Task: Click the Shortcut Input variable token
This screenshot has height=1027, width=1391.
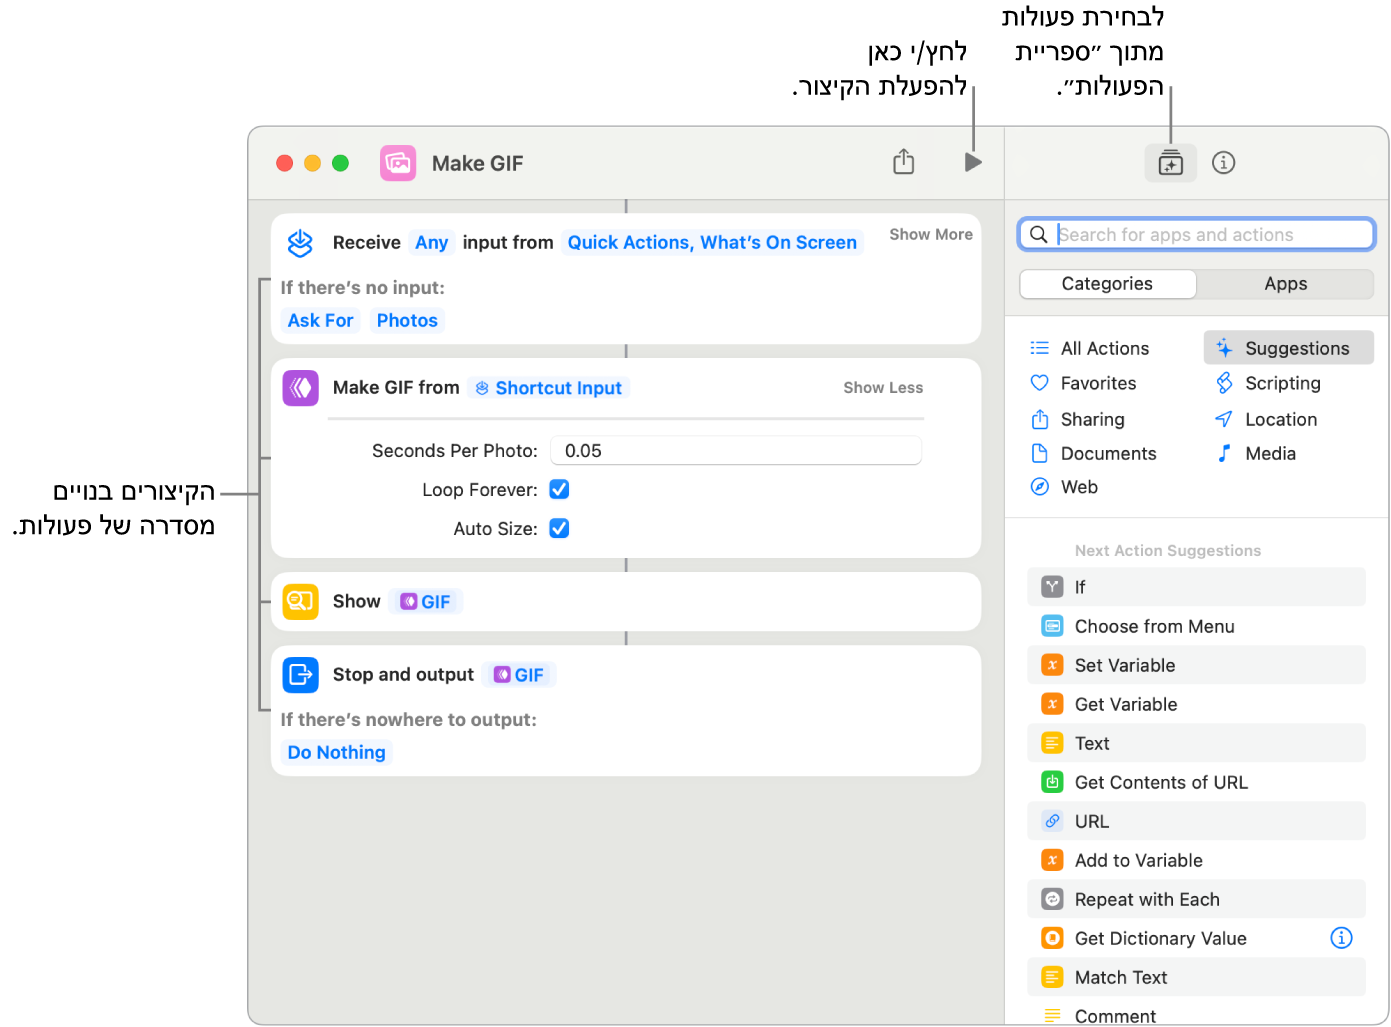Action: 548,388
